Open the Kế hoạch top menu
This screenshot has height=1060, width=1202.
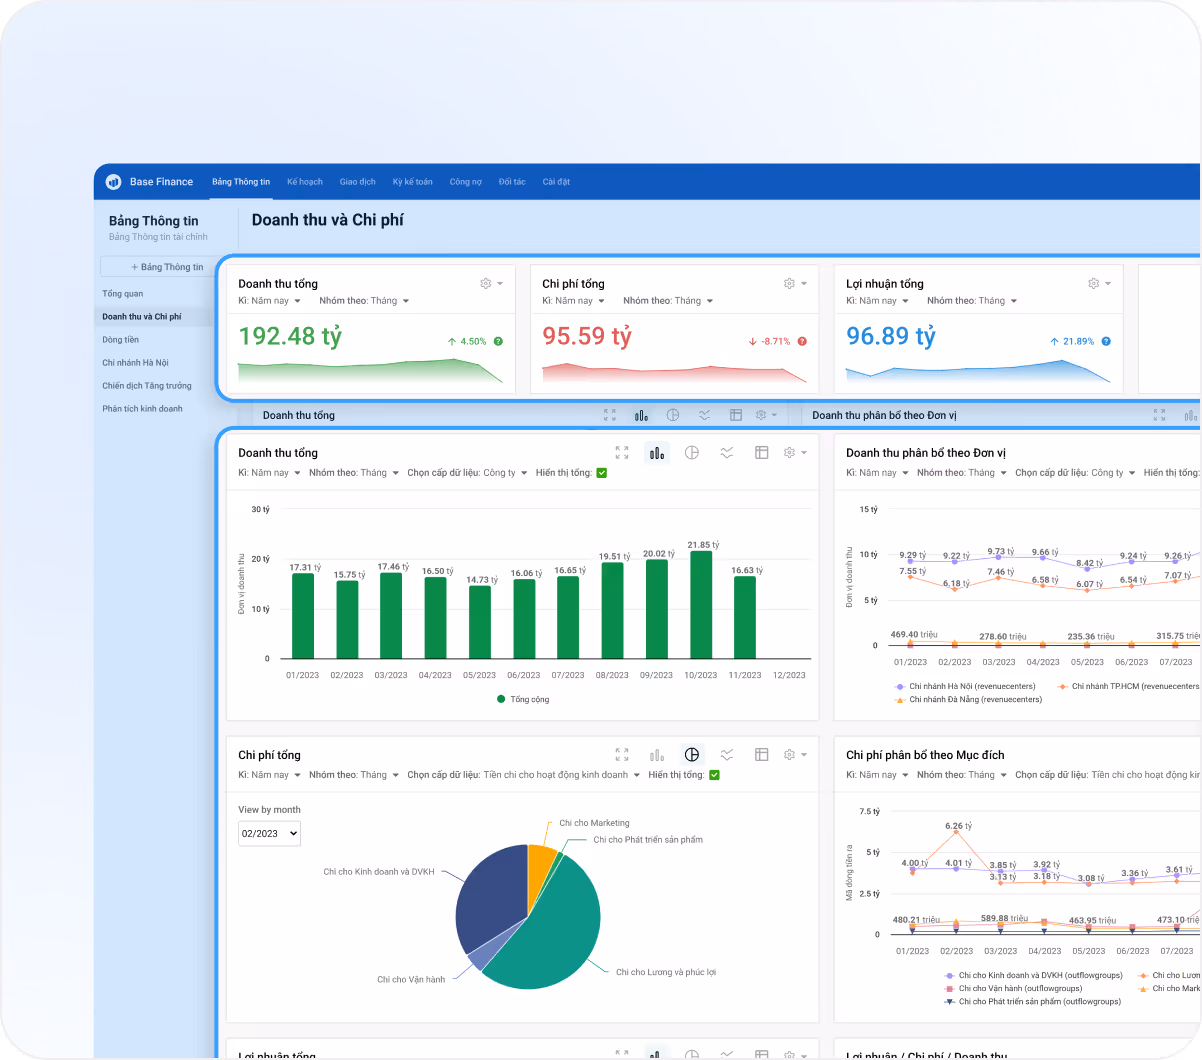305,182
